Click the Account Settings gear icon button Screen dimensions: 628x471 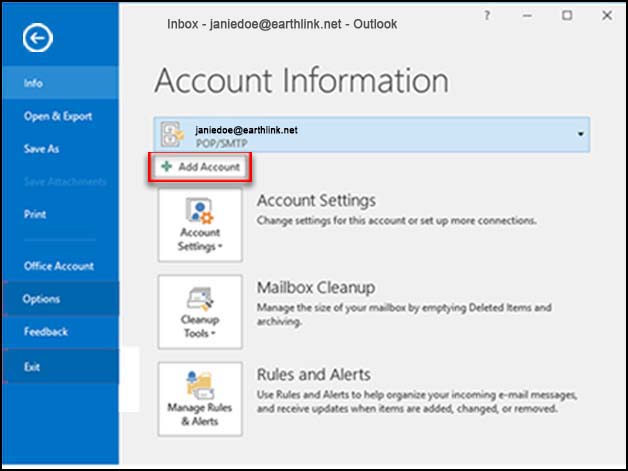(x=200, y=225)
